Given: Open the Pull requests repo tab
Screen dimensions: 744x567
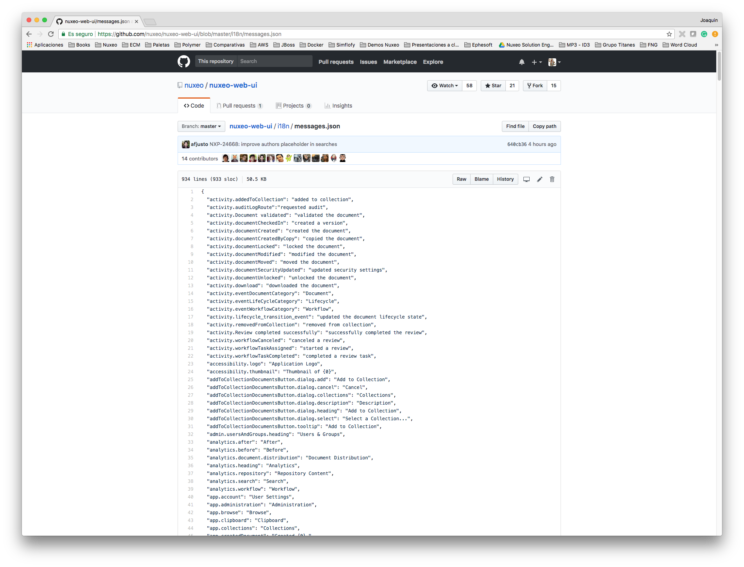Looking at the screenshot, I should [x=239, y=106].
